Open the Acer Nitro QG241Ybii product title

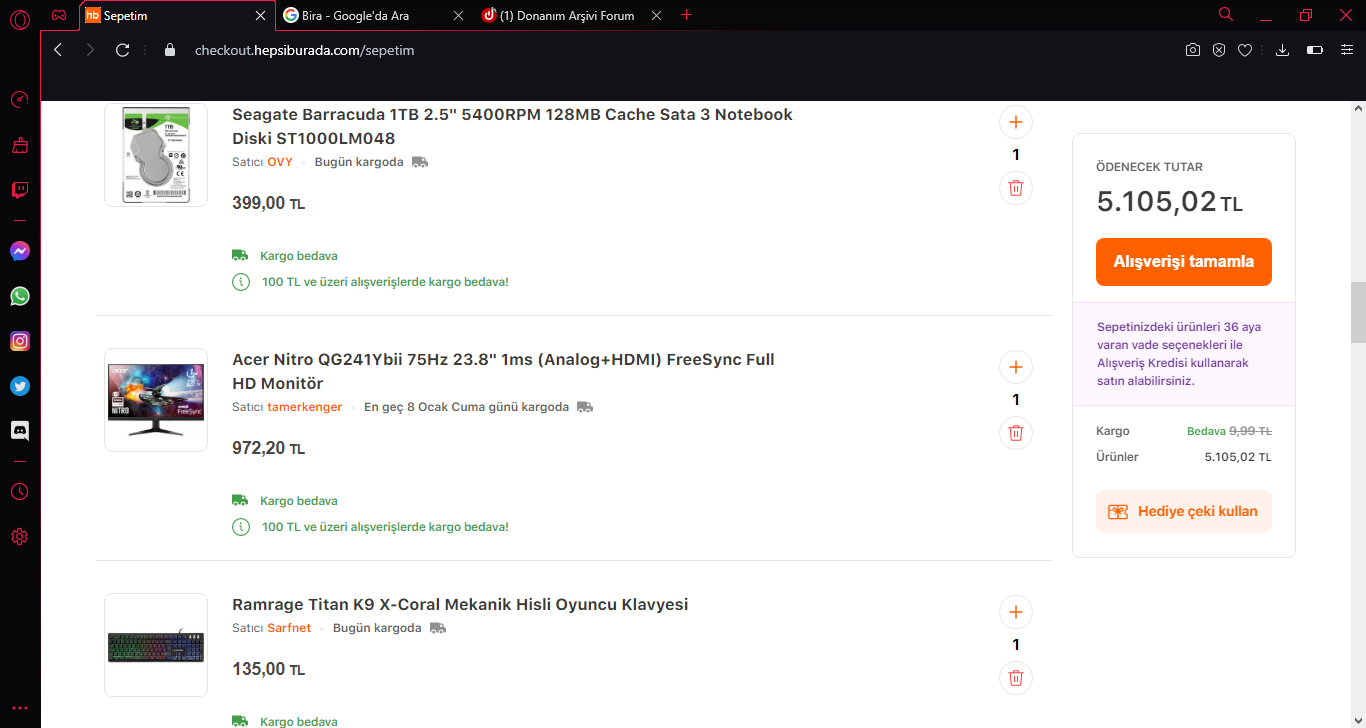point(503,371)
